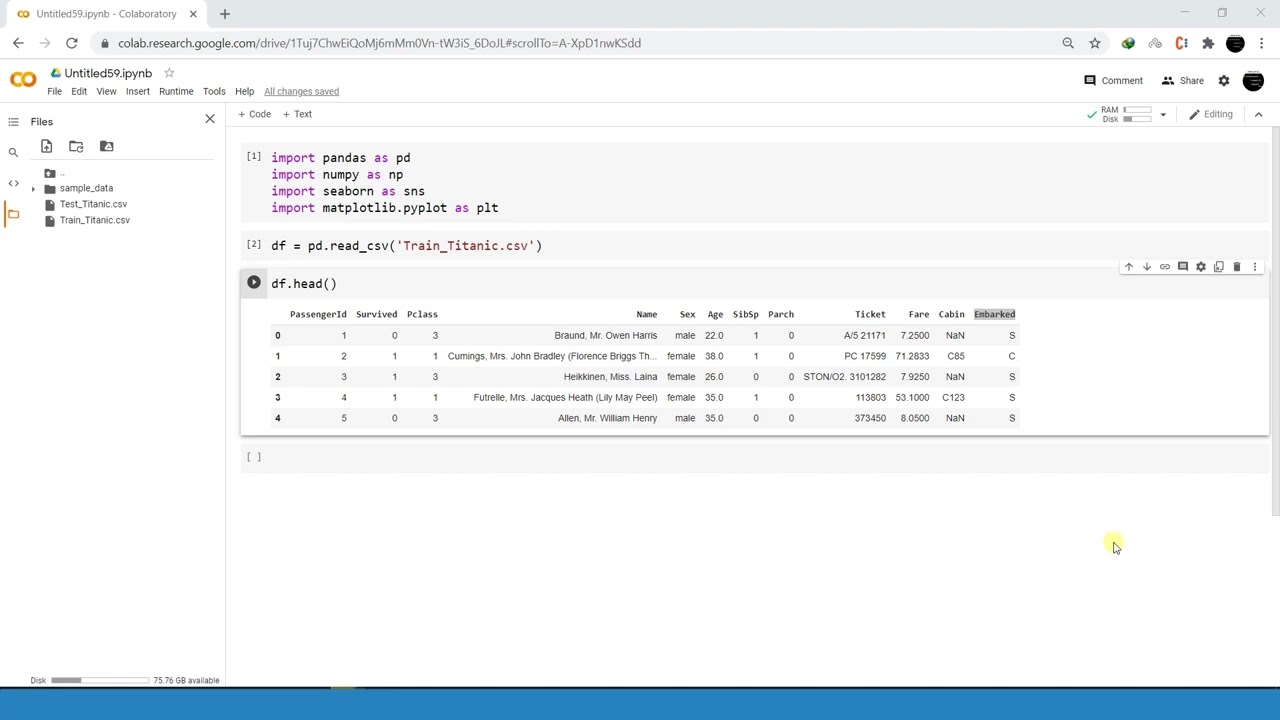Select Test_Titanic.csv file
Viewport: 1280px width, 720px height.
[x=93, y=204]
